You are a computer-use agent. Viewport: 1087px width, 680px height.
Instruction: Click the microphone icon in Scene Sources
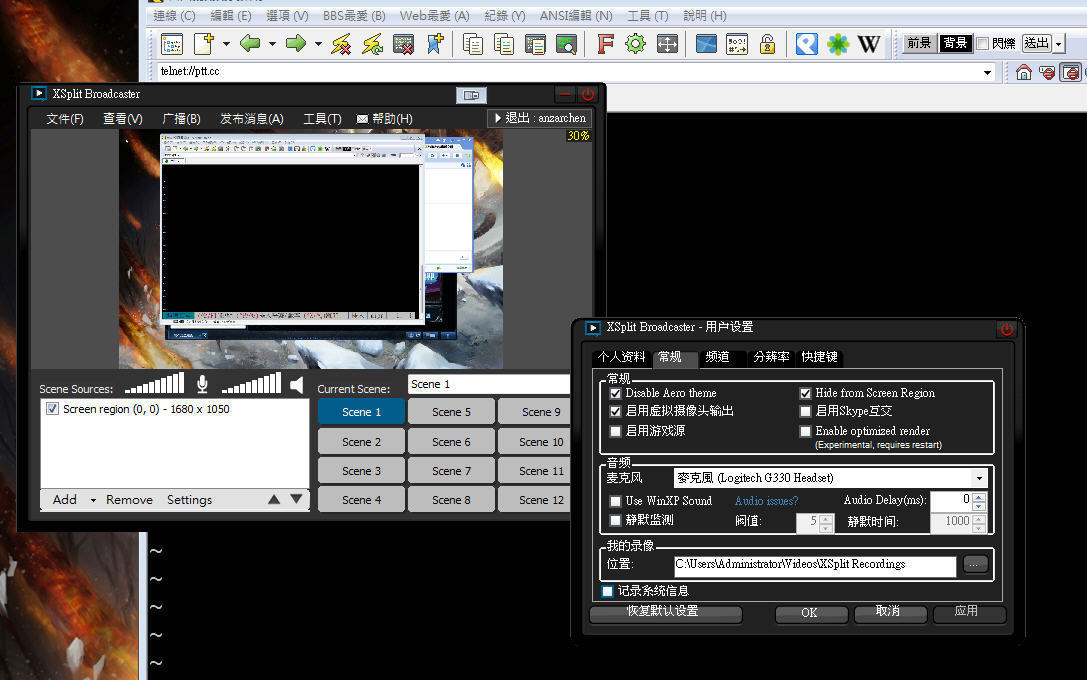pos(202,384)
